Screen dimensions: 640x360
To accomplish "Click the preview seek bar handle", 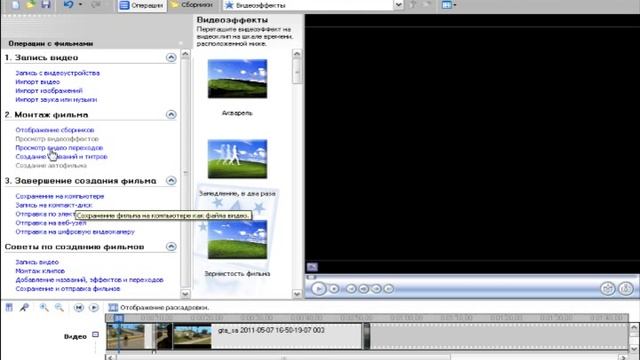I will (311, 277).
